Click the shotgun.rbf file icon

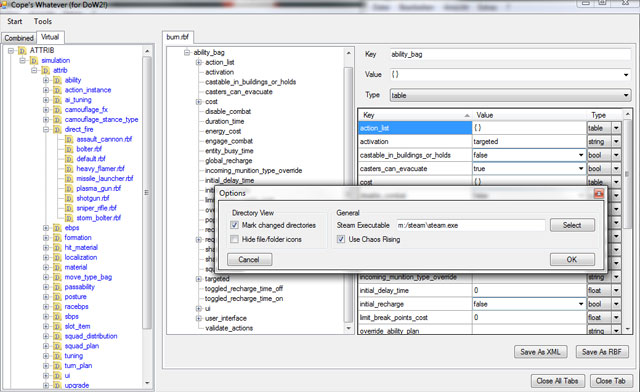69,198
